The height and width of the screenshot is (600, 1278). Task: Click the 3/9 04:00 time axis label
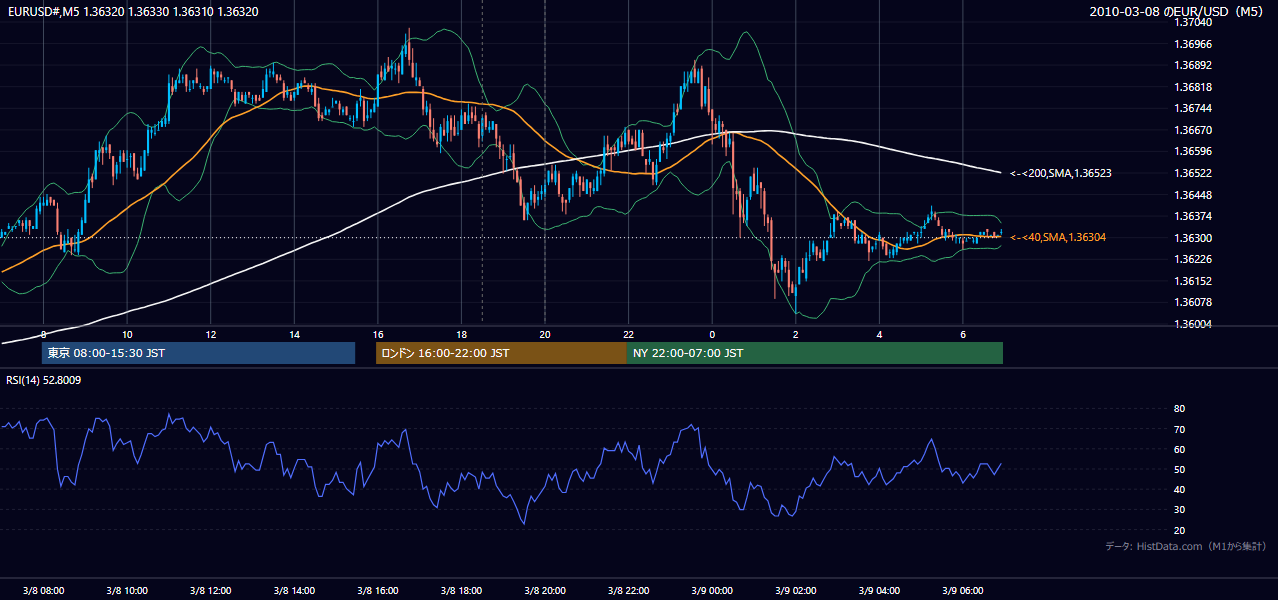[879, 590]
